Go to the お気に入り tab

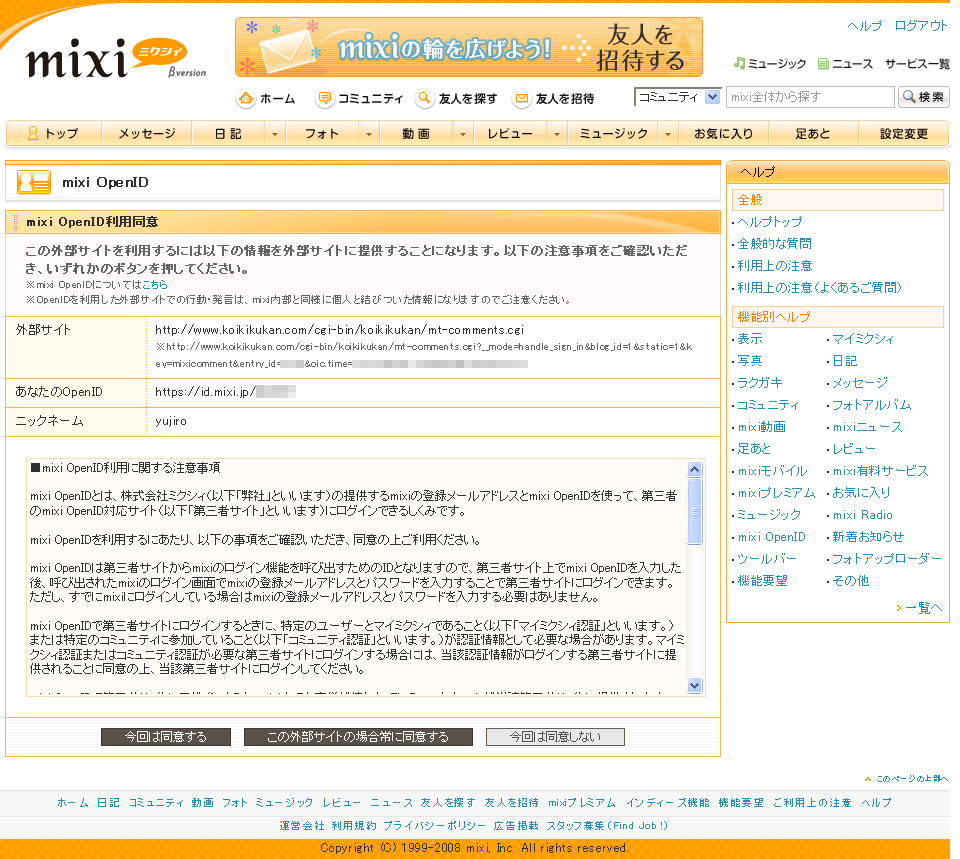click(x=724, y=133)
